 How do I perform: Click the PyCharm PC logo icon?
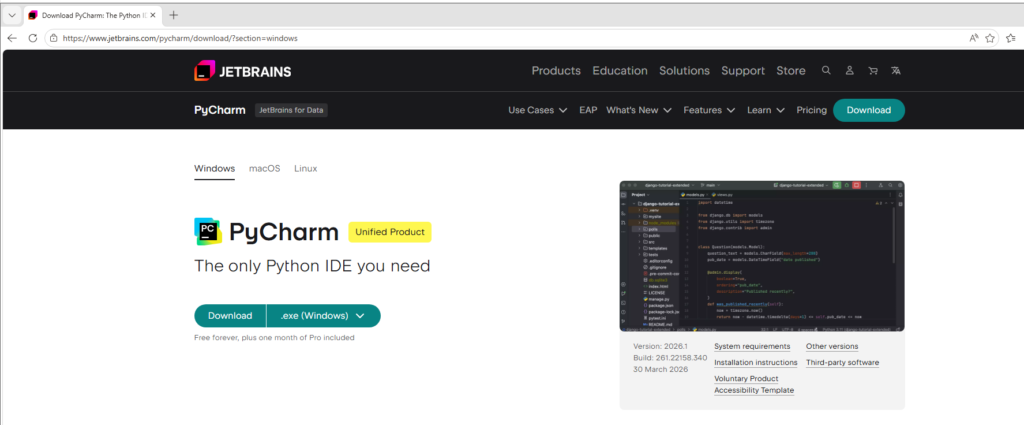click(x=208, y=232)
